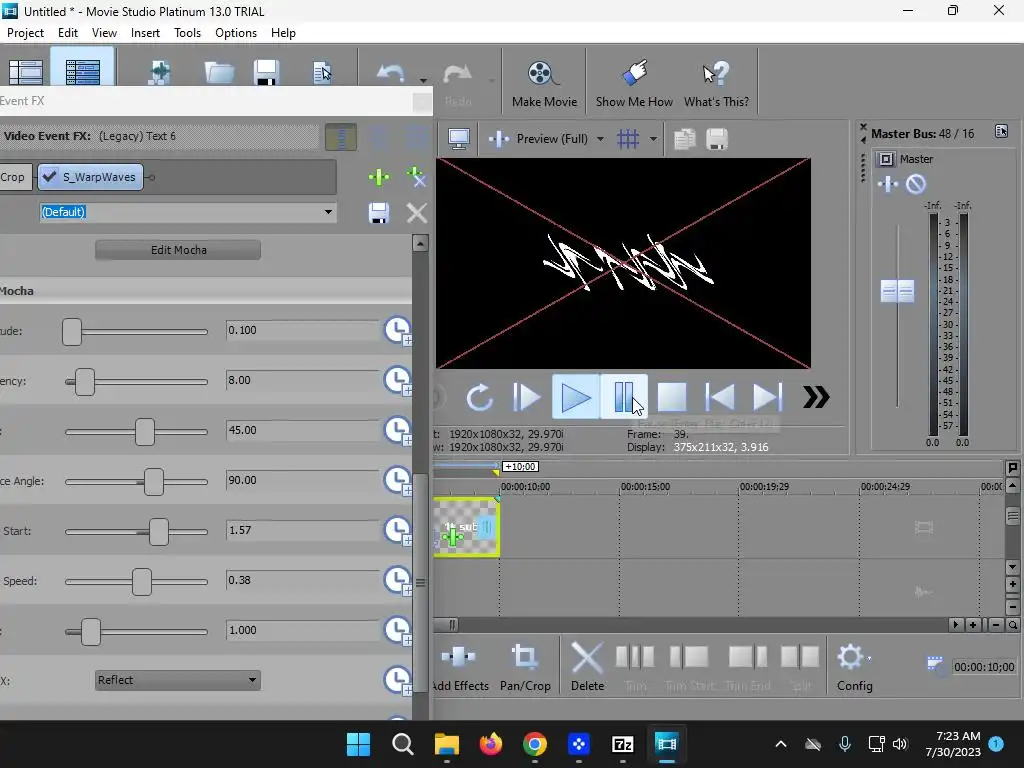Click the Open project folder icon
Image resolution: width=1024 pixels, height=768 pixels.
219,73
